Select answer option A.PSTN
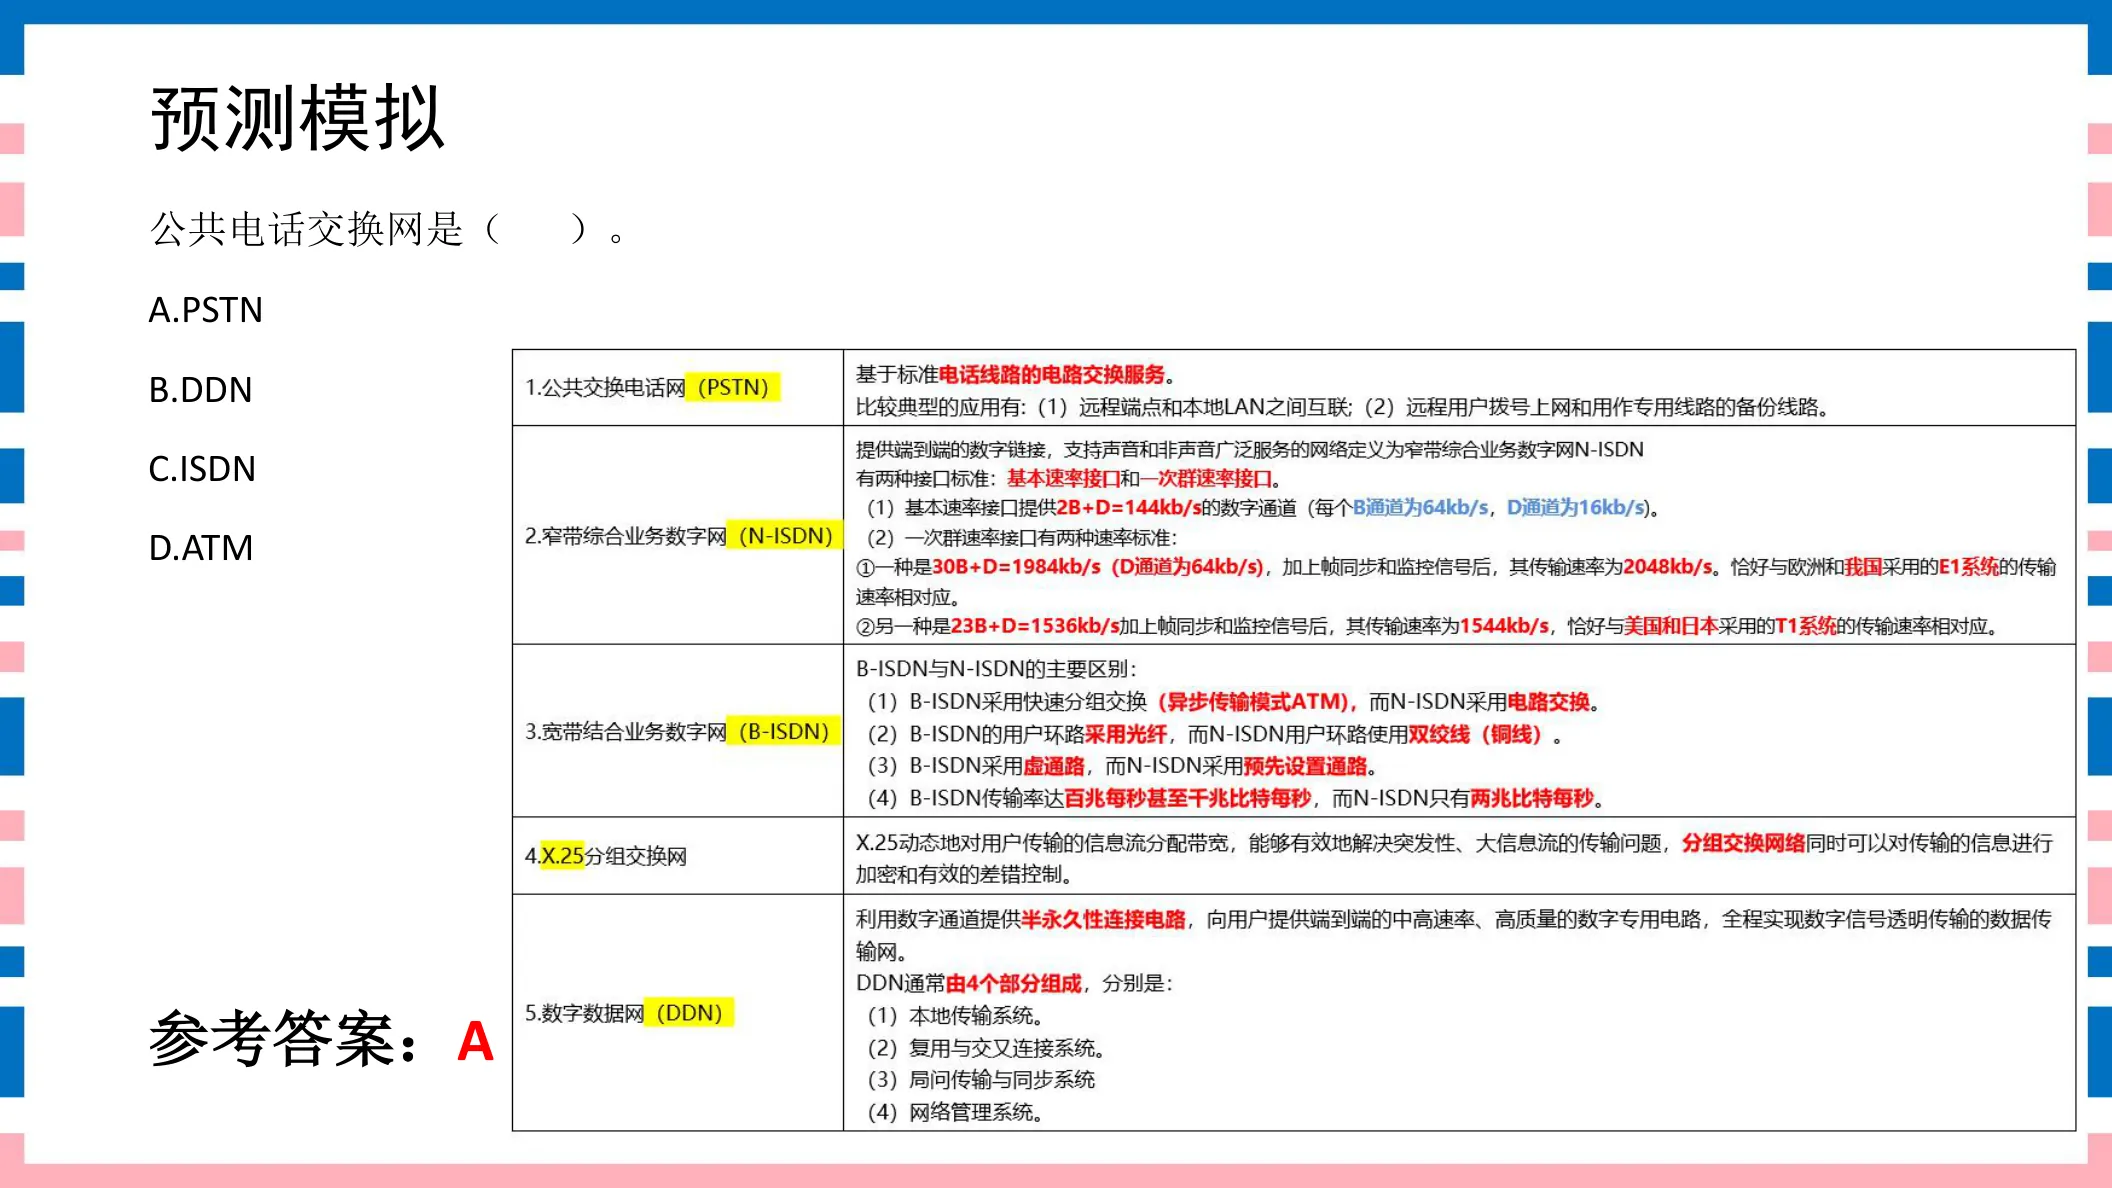 tap(205, 310)
